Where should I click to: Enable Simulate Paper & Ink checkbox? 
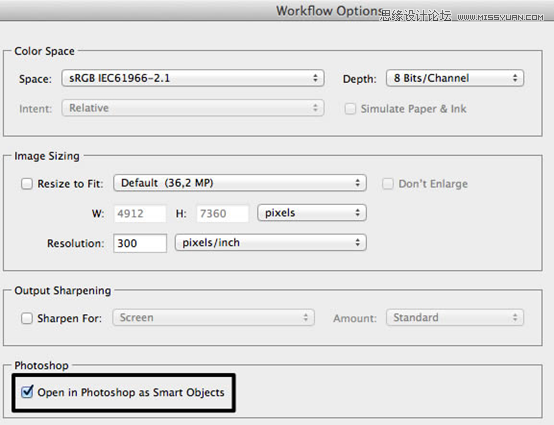pyautogui.click(x=350, y=108)
